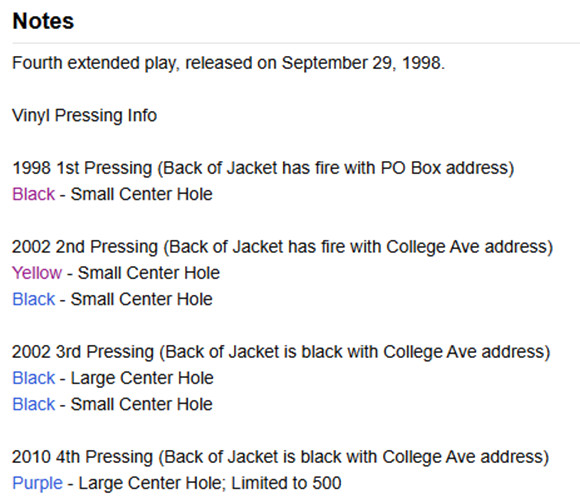
Task: Click the '1998 1st Pressing' description line
Action: (x=263, y=168)
